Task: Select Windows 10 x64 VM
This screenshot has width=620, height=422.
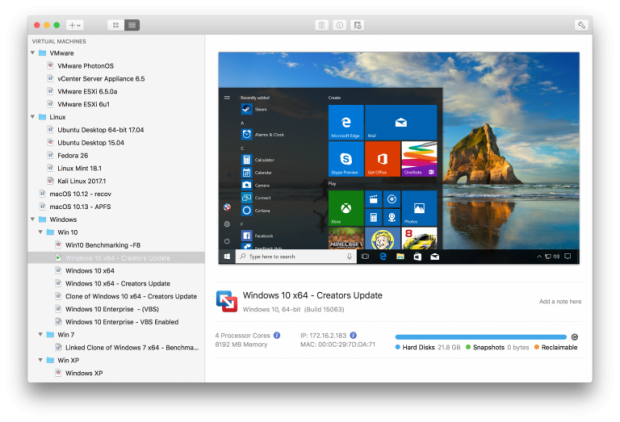Action: coord(90,271)
